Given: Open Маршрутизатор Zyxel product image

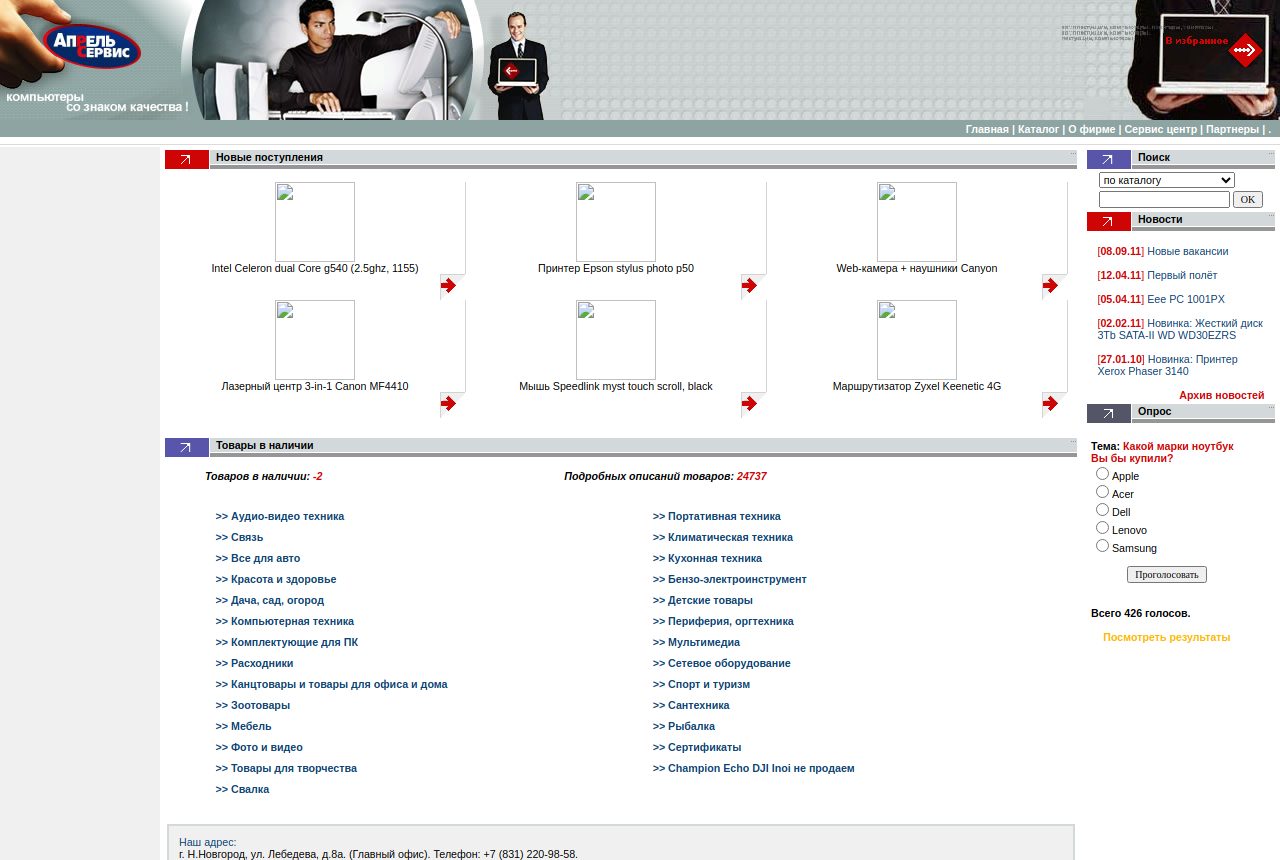Looking at the screenshot, I should [x=917, y=340].
